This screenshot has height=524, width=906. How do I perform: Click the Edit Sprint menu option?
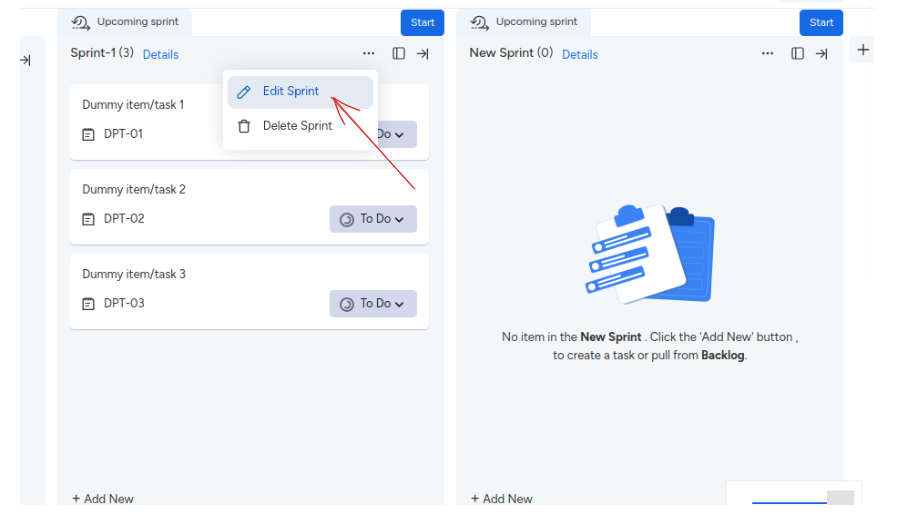[x=290, y=92]
